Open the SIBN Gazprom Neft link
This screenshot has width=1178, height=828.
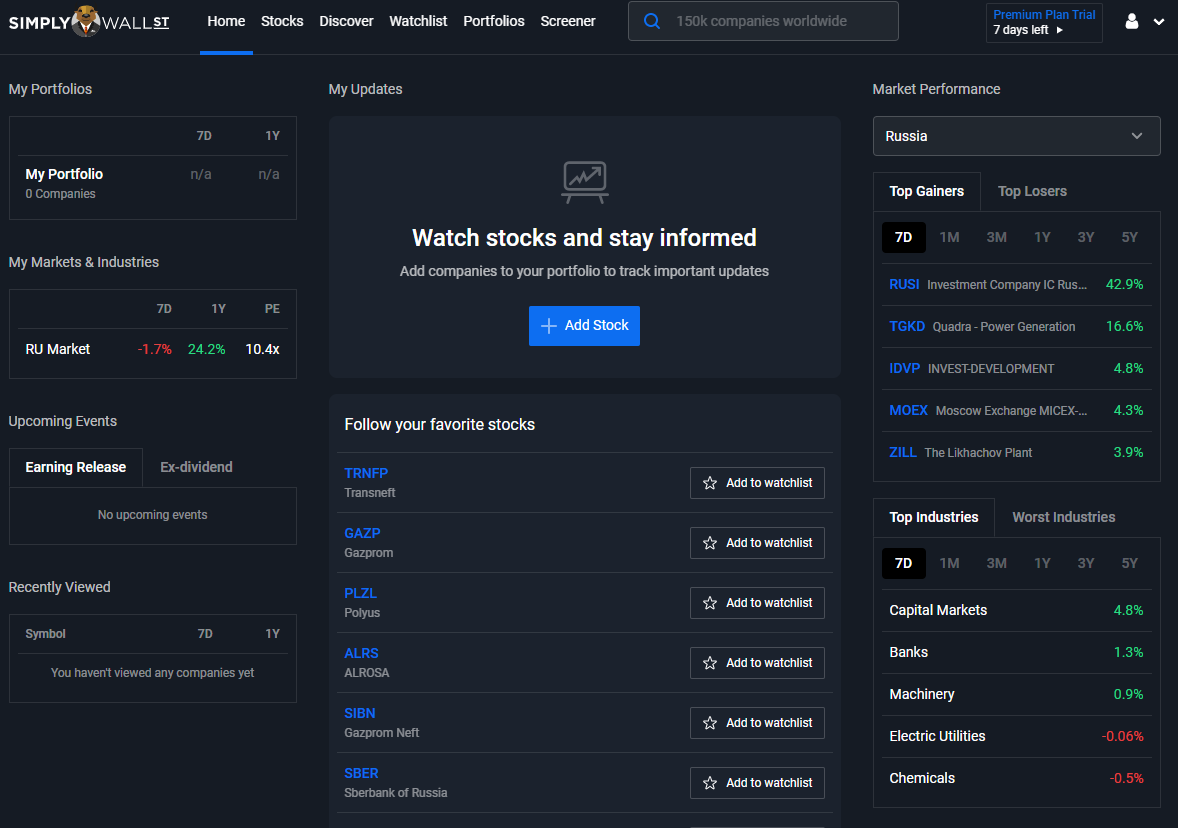click(x=360, y=714)
